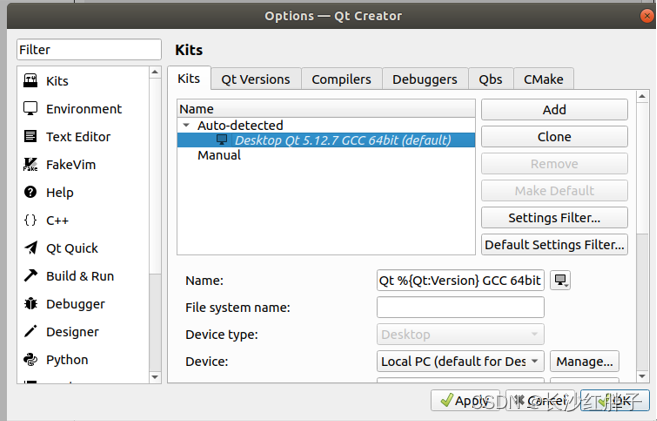Open the Device combo box
The image size is (657, 421).
click(x=461, y=361)
